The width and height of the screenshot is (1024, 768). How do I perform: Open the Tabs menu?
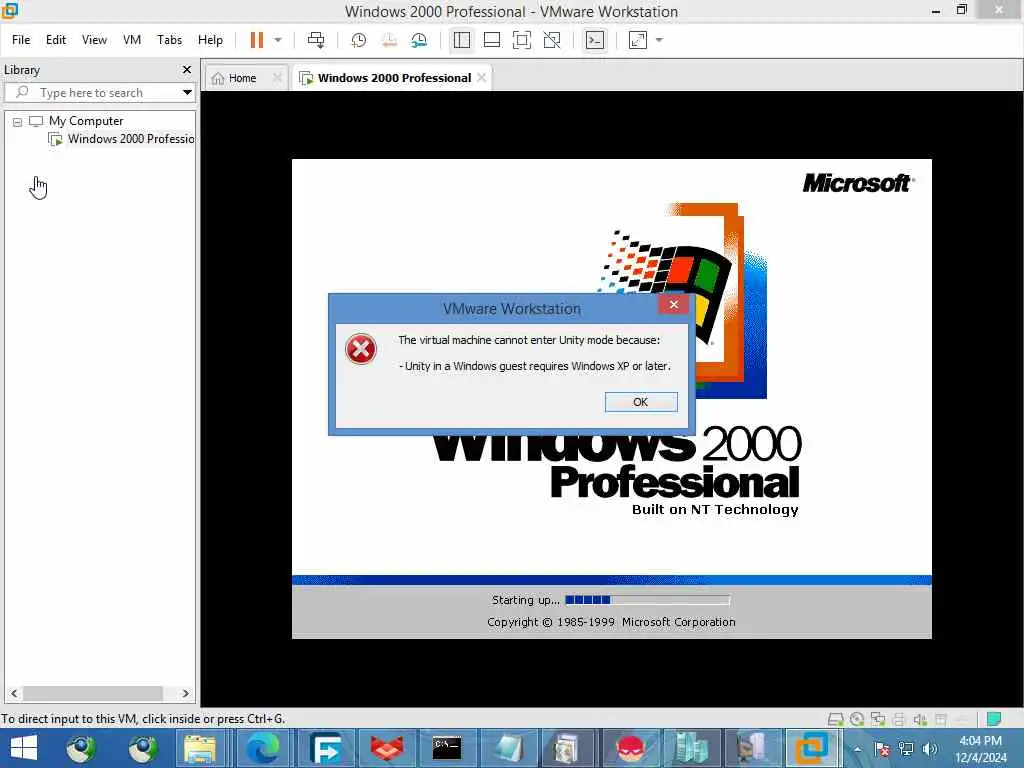point(169,40)
